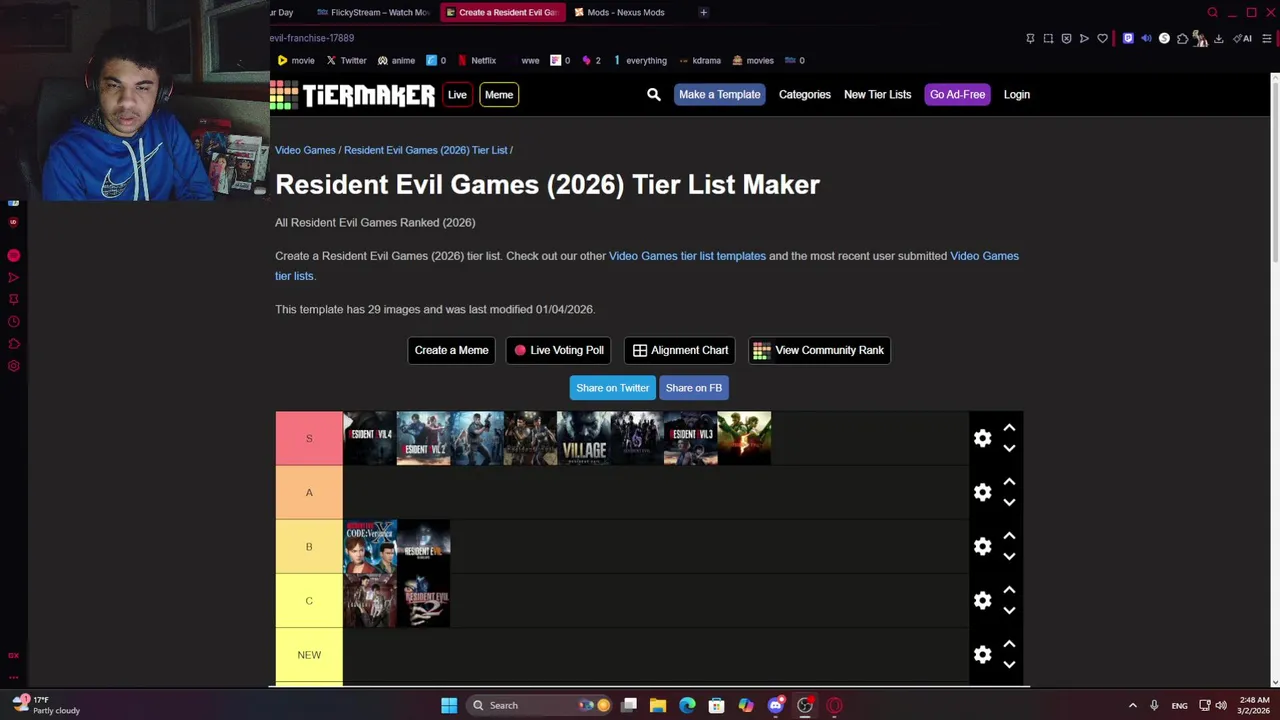Open settings gear for A tier row
Image resolution: width=1280 pixels, height=720 pixels.
[982, 492]
